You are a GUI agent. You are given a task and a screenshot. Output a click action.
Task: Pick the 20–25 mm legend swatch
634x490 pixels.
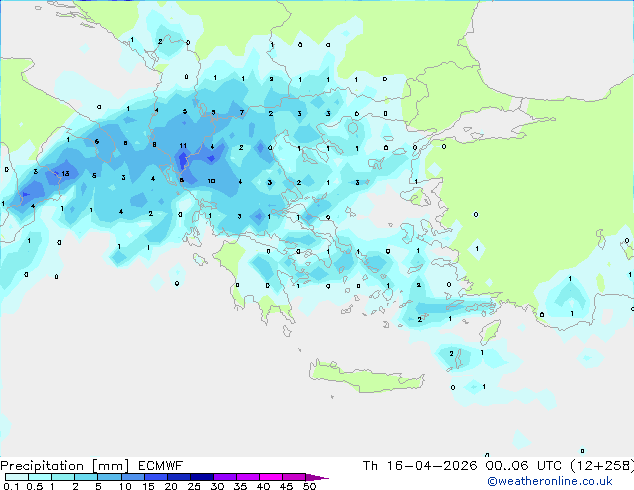pos(178,477)
